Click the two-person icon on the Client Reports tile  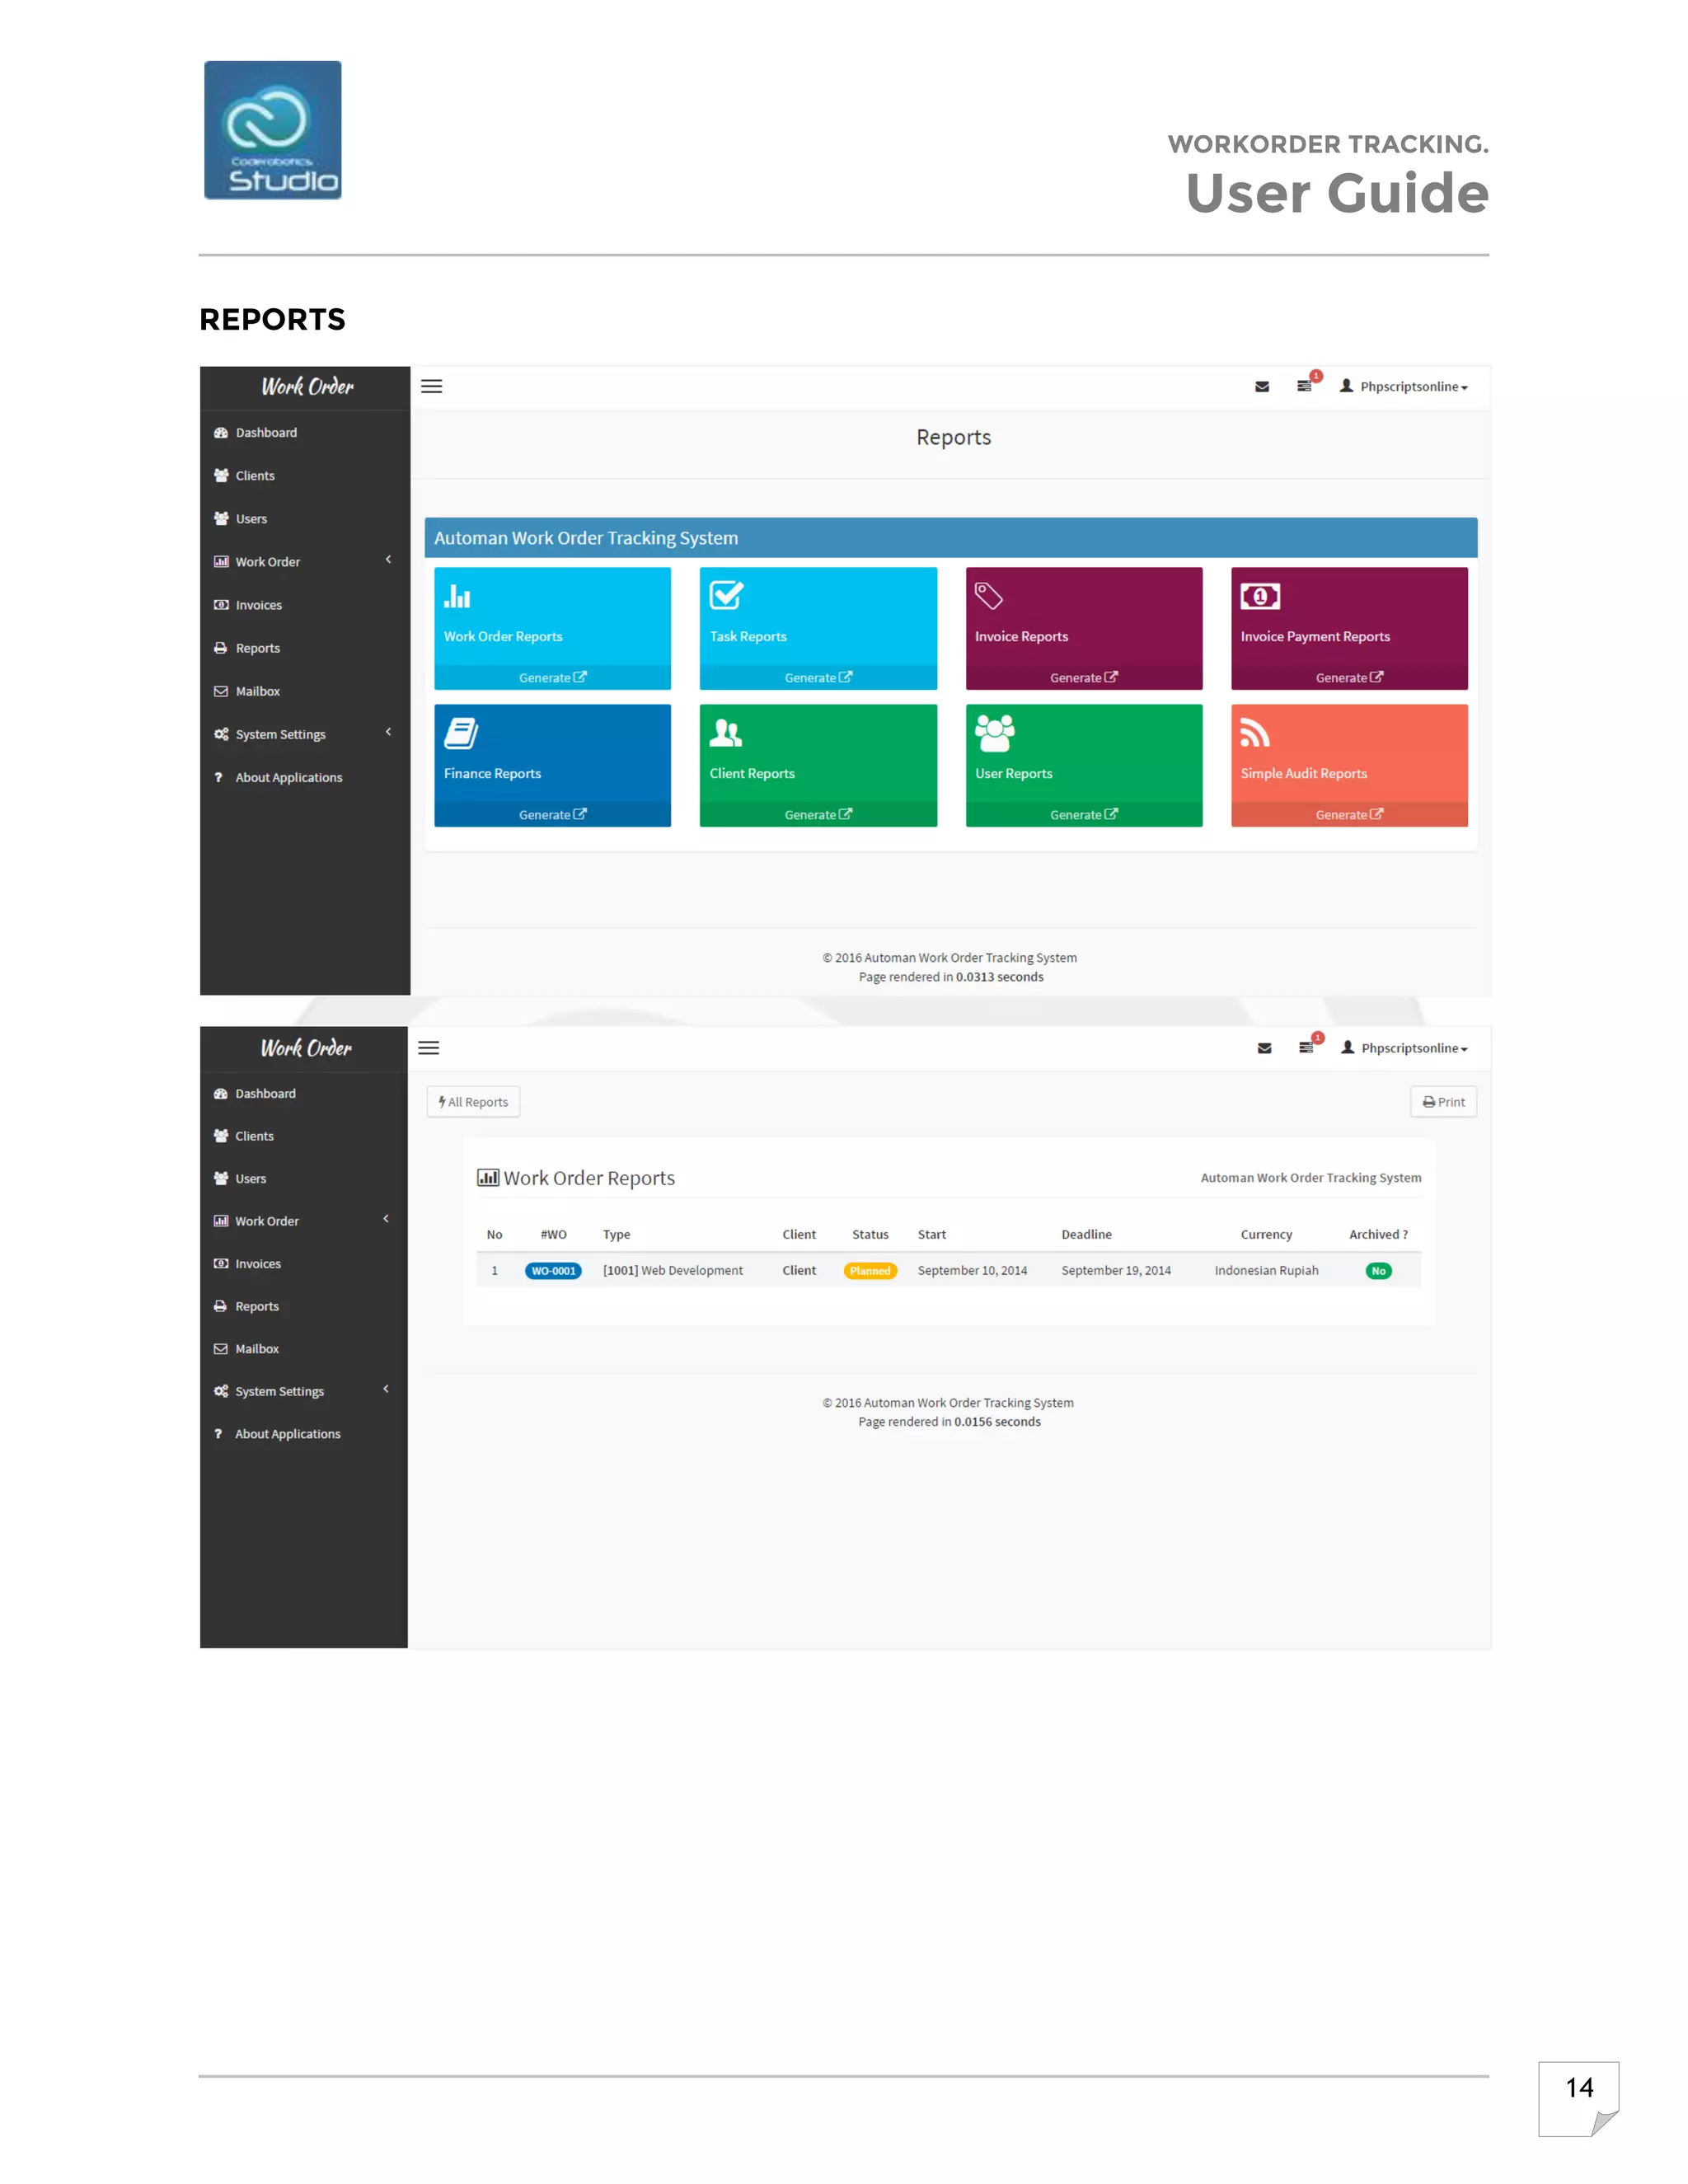click(x=725, y=733)
